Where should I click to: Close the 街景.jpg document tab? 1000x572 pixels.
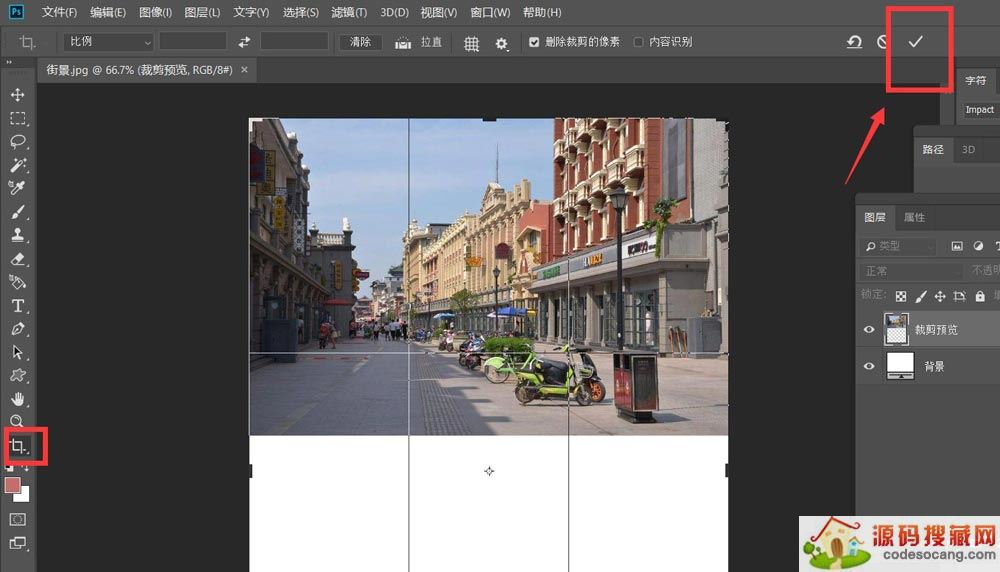click(x=244, y=70)
